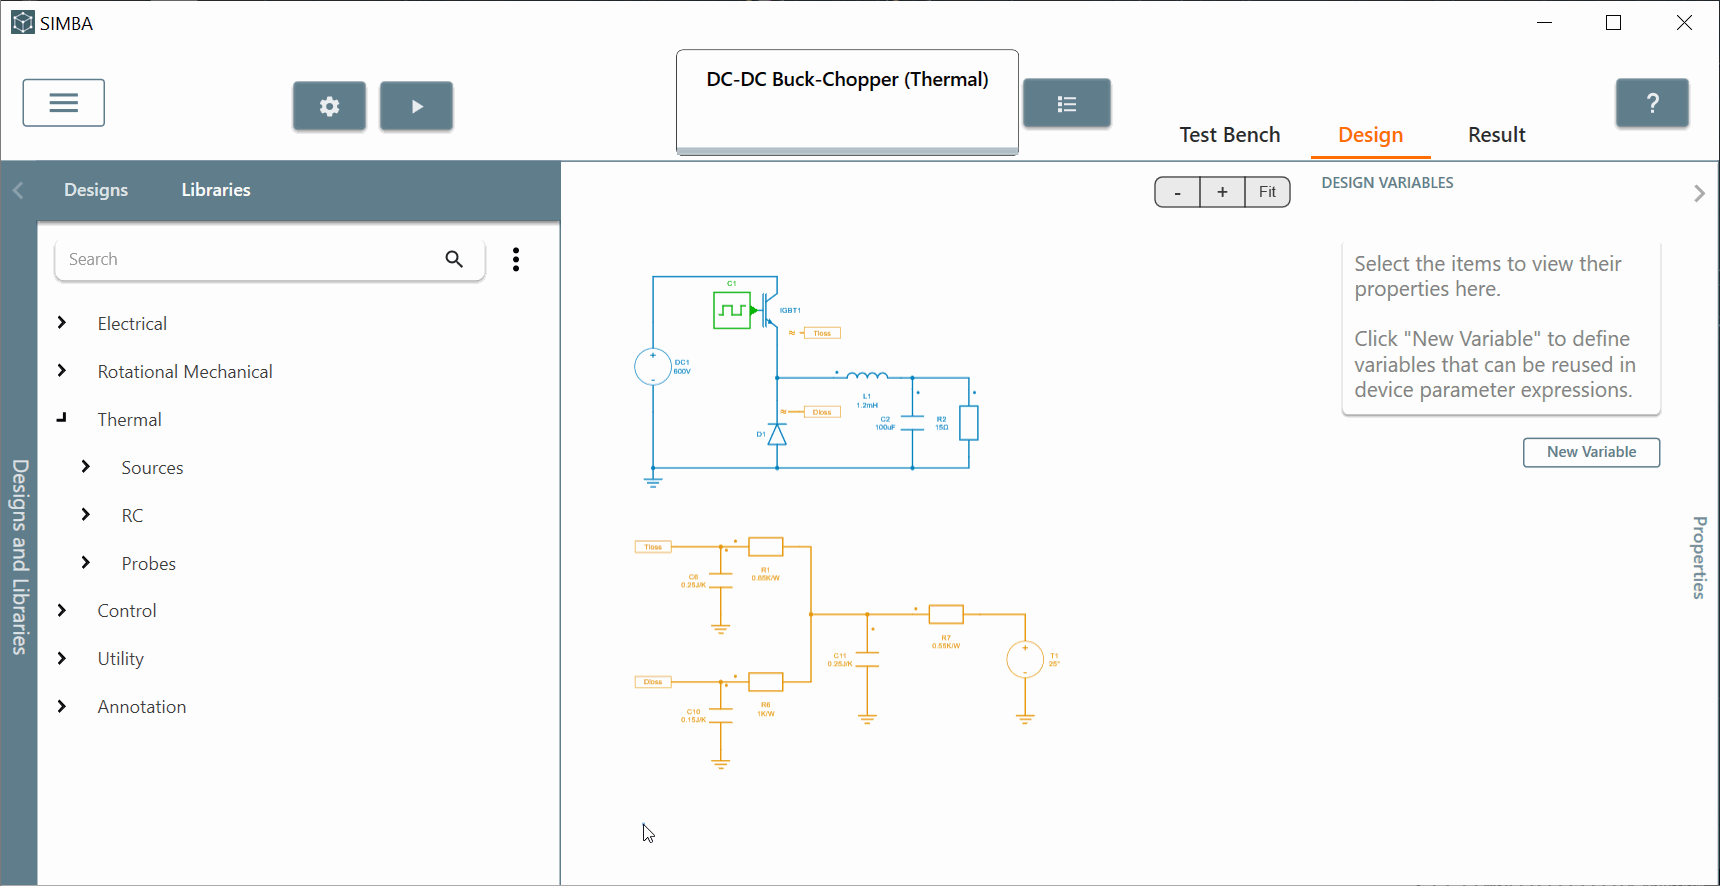Open simulation settings with the gear icon
The image size is (1720, 886).
[x=329, y=106]
